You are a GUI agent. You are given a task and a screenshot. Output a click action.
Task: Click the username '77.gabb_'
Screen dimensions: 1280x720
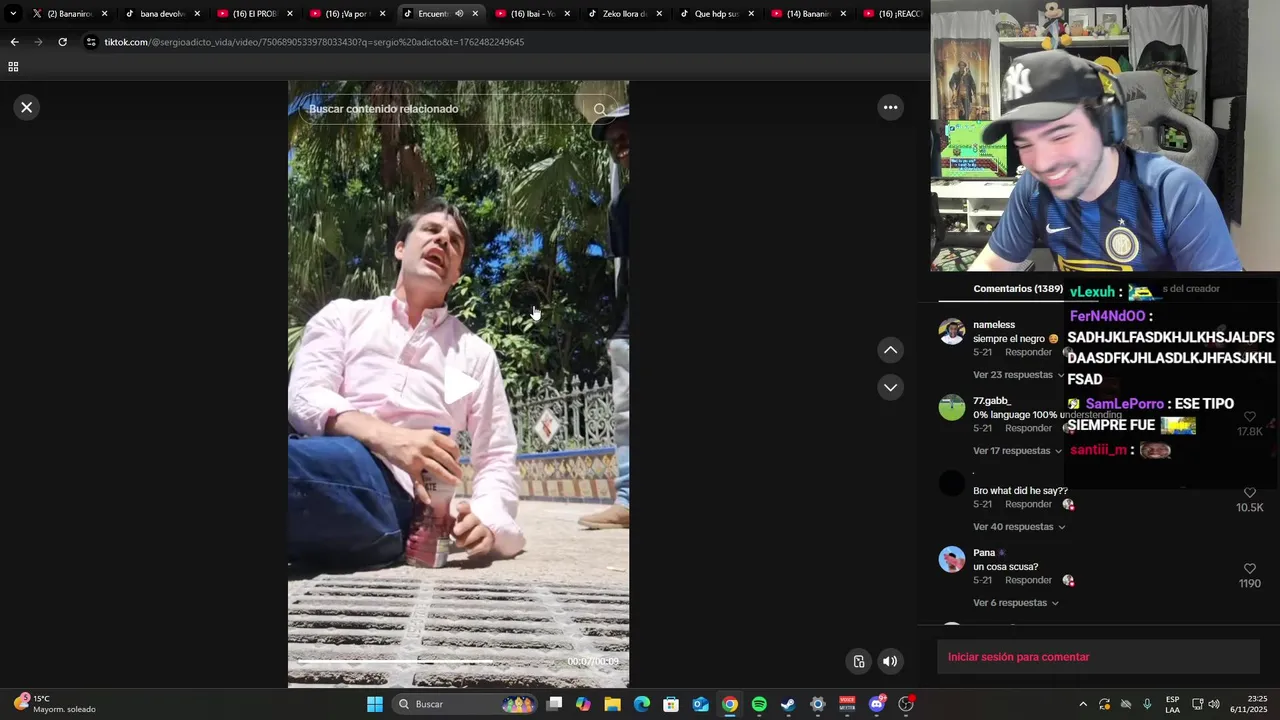[992, 401]
